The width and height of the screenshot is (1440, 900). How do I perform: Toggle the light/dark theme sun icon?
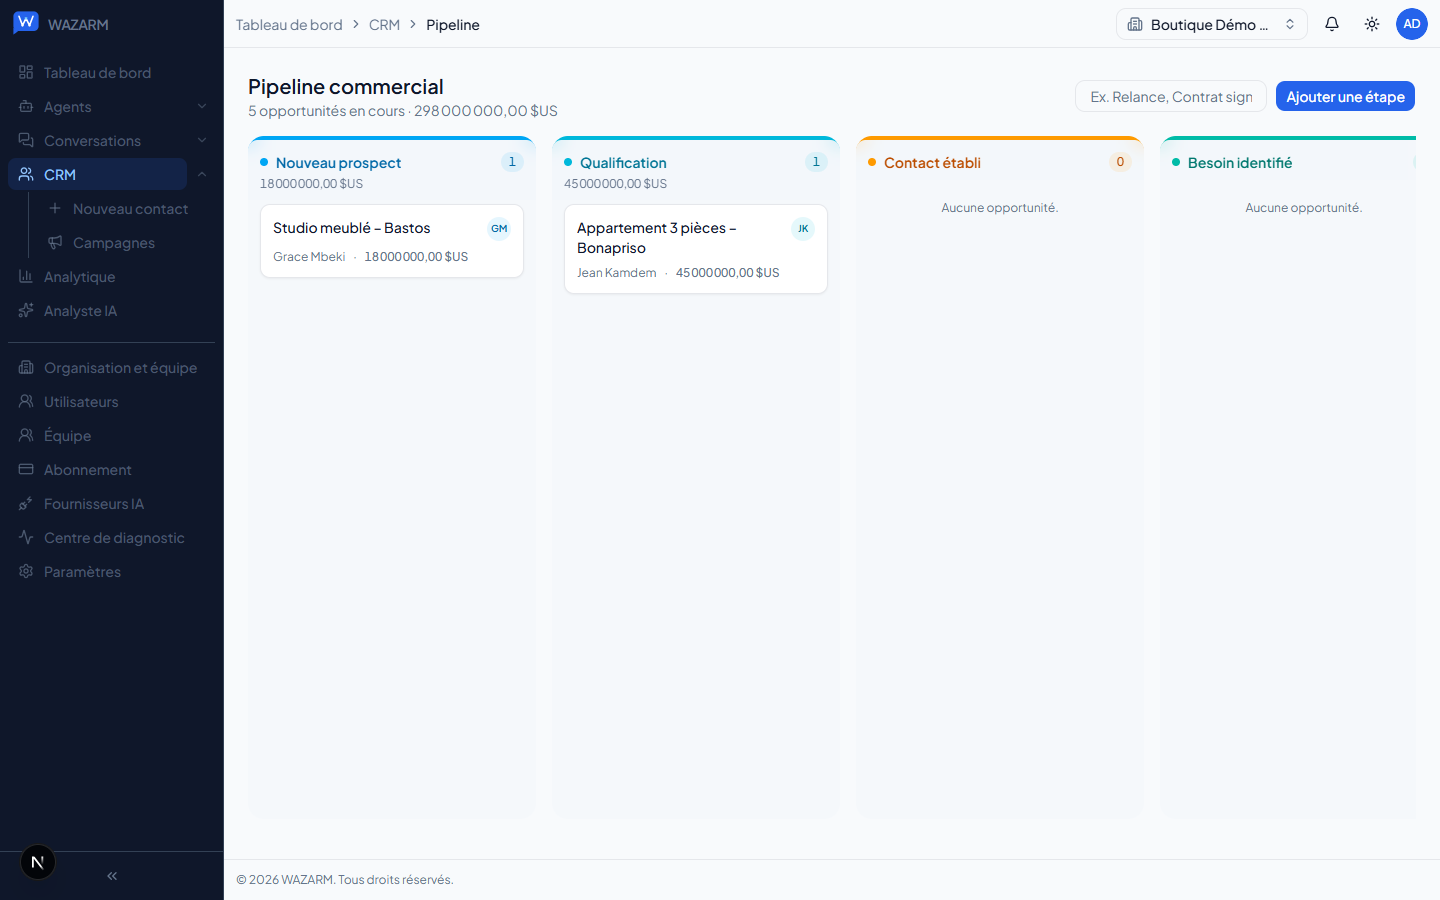(1372, 24)
